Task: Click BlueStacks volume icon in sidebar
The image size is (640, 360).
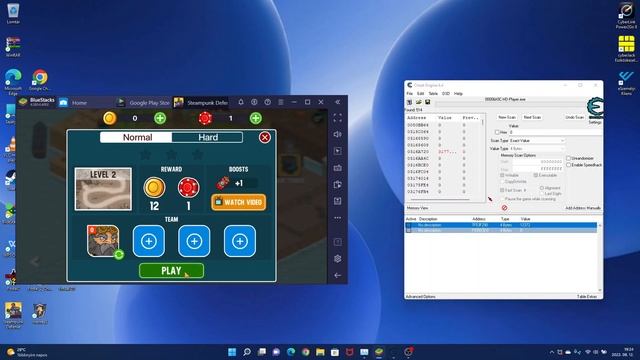Action: pos(338,134)
